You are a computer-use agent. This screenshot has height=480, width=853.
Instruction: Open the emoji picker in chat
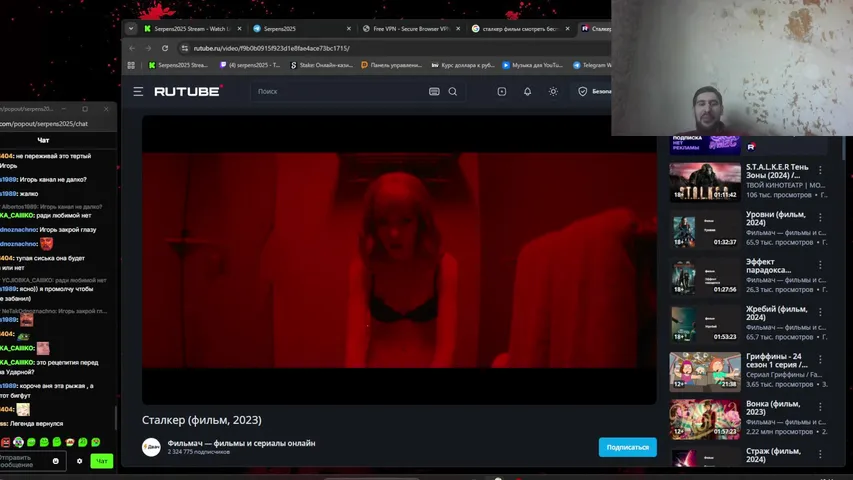pyautogui.click(x=55, y=461)
